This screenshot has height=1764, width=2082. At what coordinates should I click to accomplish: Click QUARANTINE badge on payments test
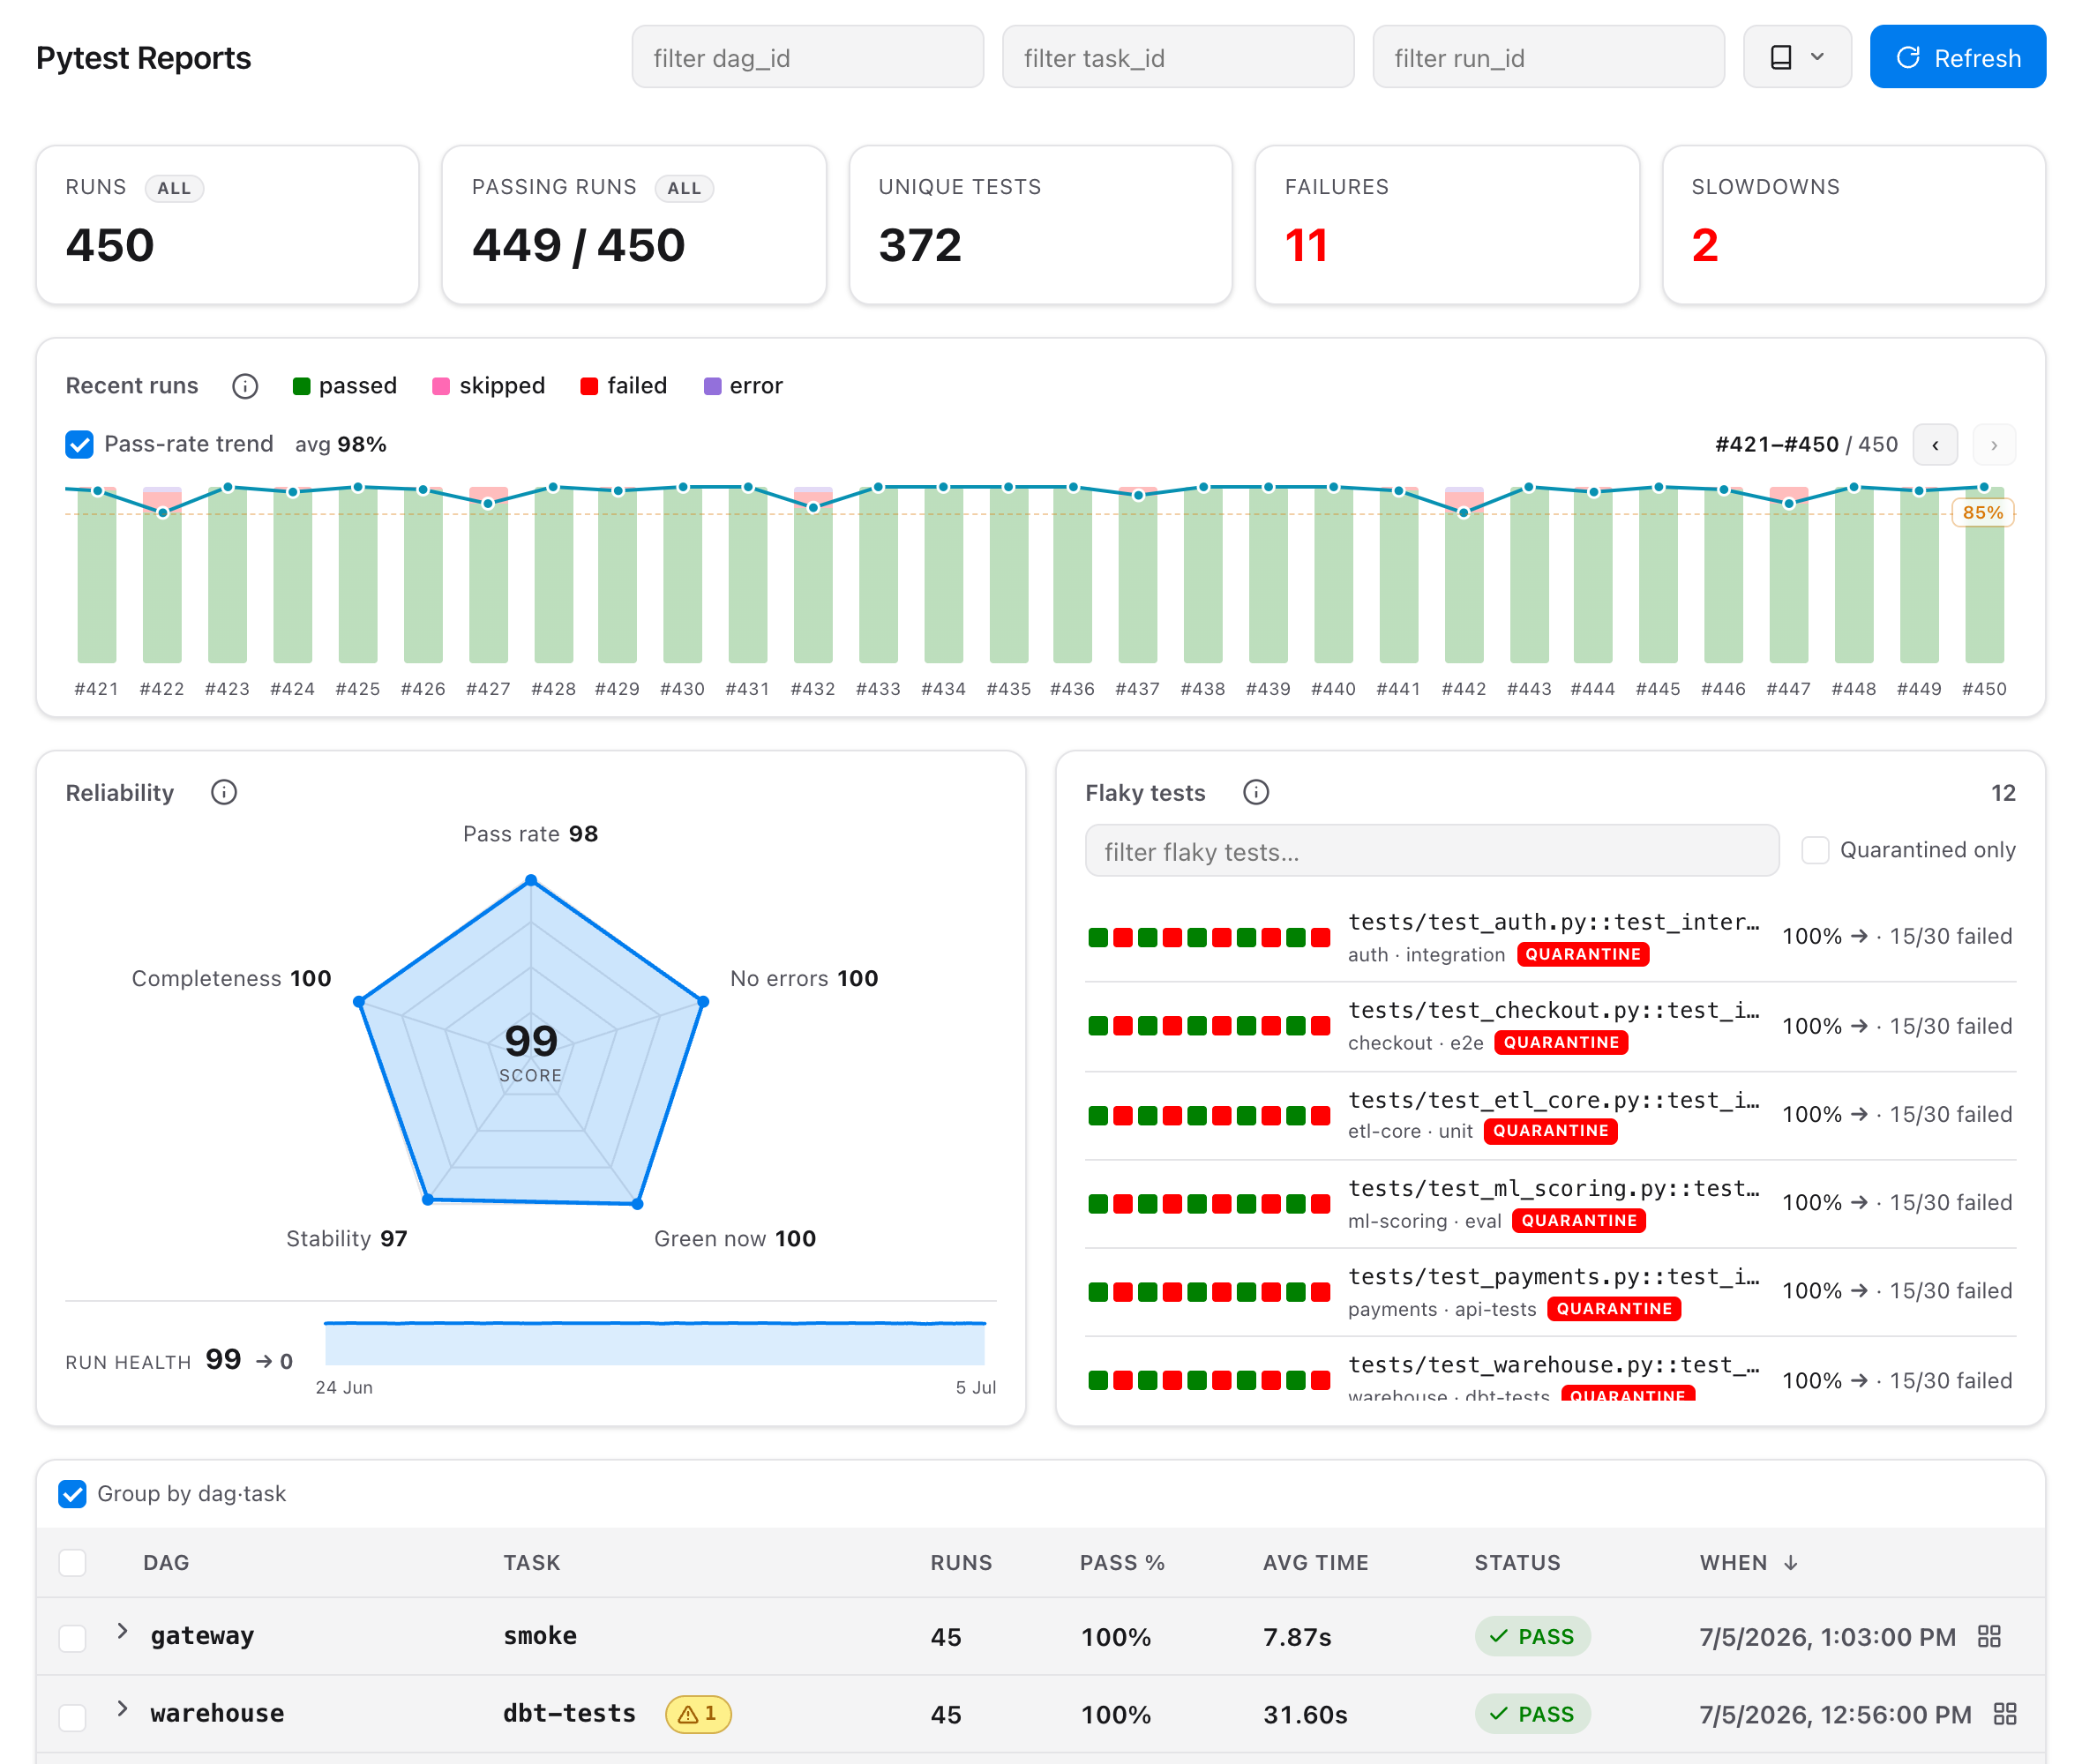pyautogui.click(x=1614, y=1308)
